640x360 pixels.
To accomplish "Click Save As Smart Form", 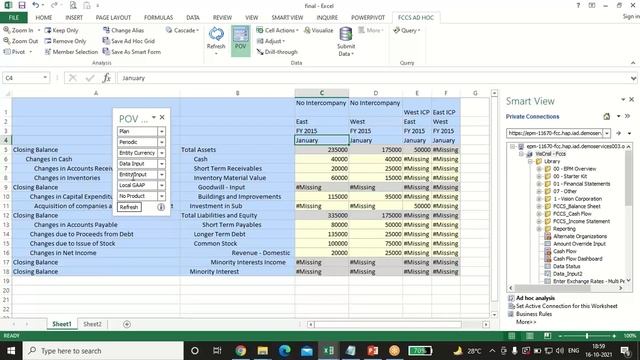I will click(x=131, y=52).
